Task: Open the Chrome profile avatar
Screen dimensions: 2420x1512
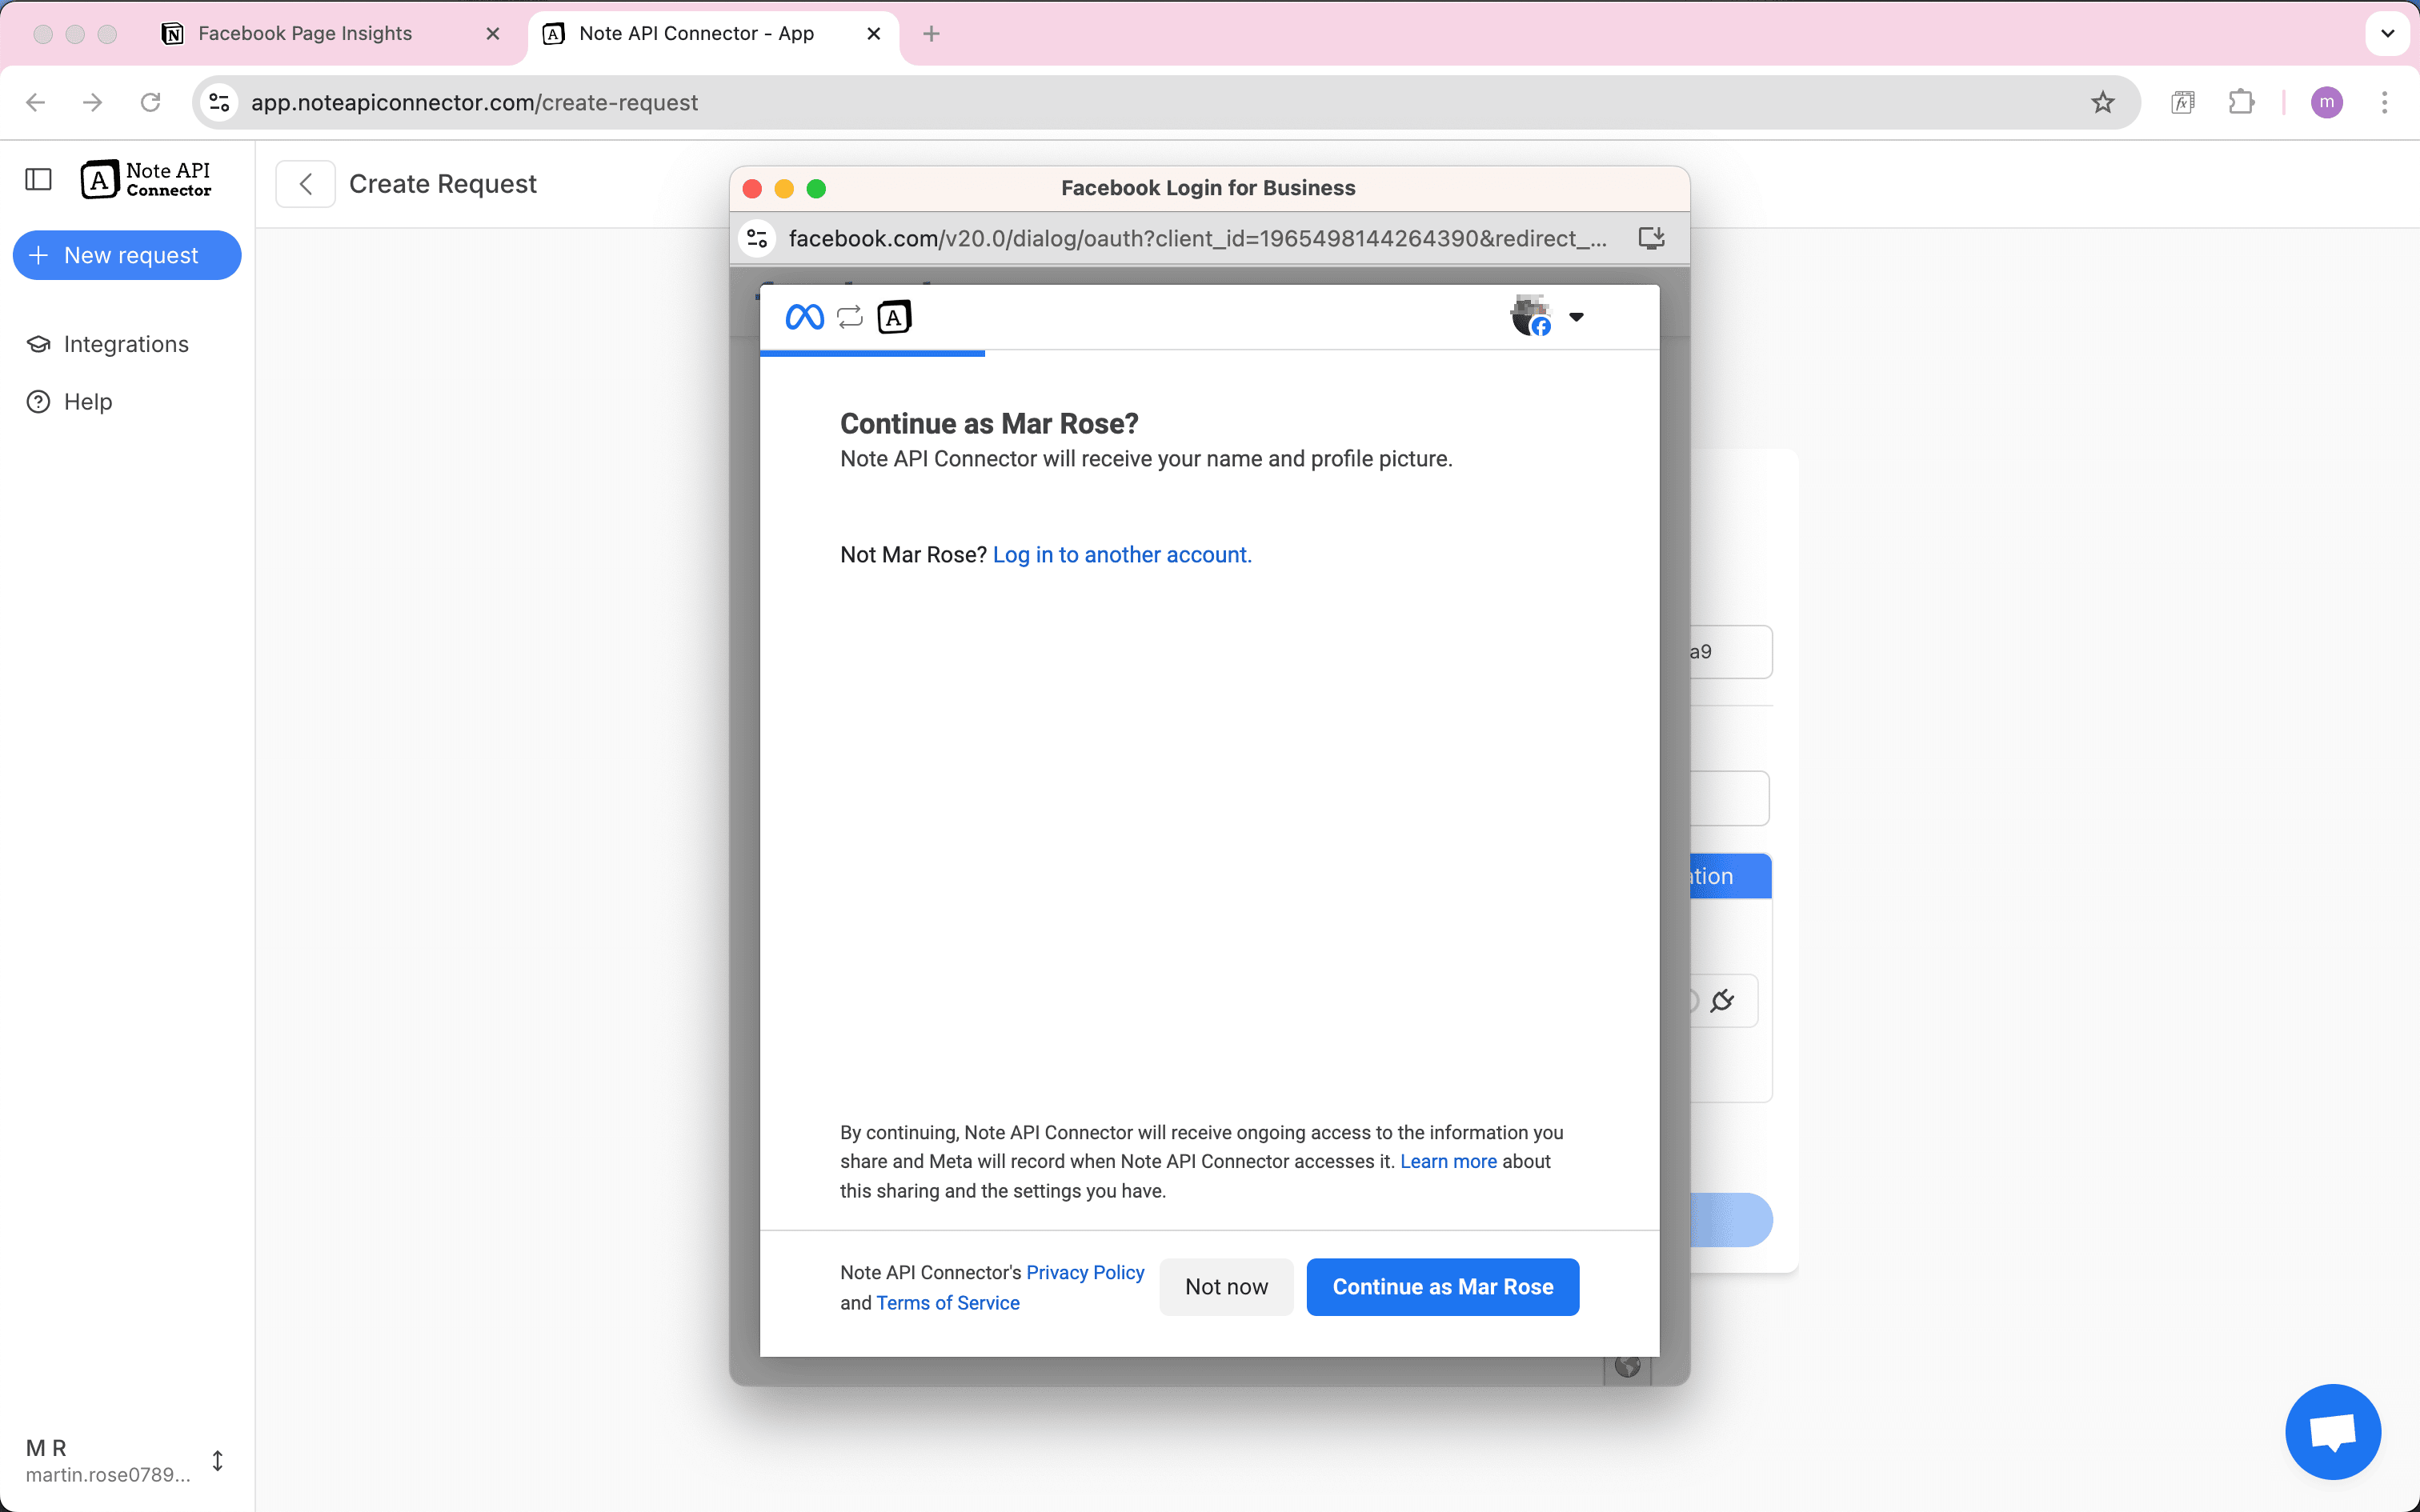Action: point(2327,102)
